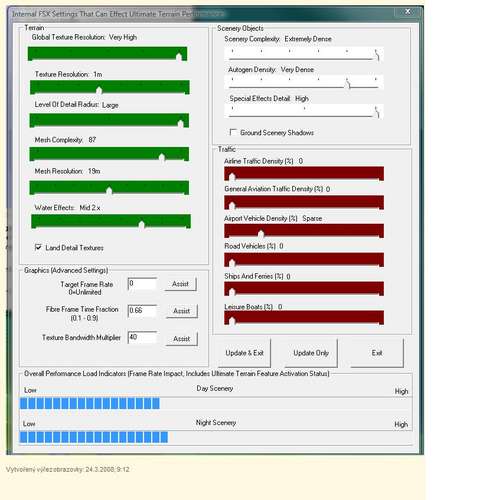Click the Airport Vehicle Density slider
496x500 pixels.
coord(304,231)
